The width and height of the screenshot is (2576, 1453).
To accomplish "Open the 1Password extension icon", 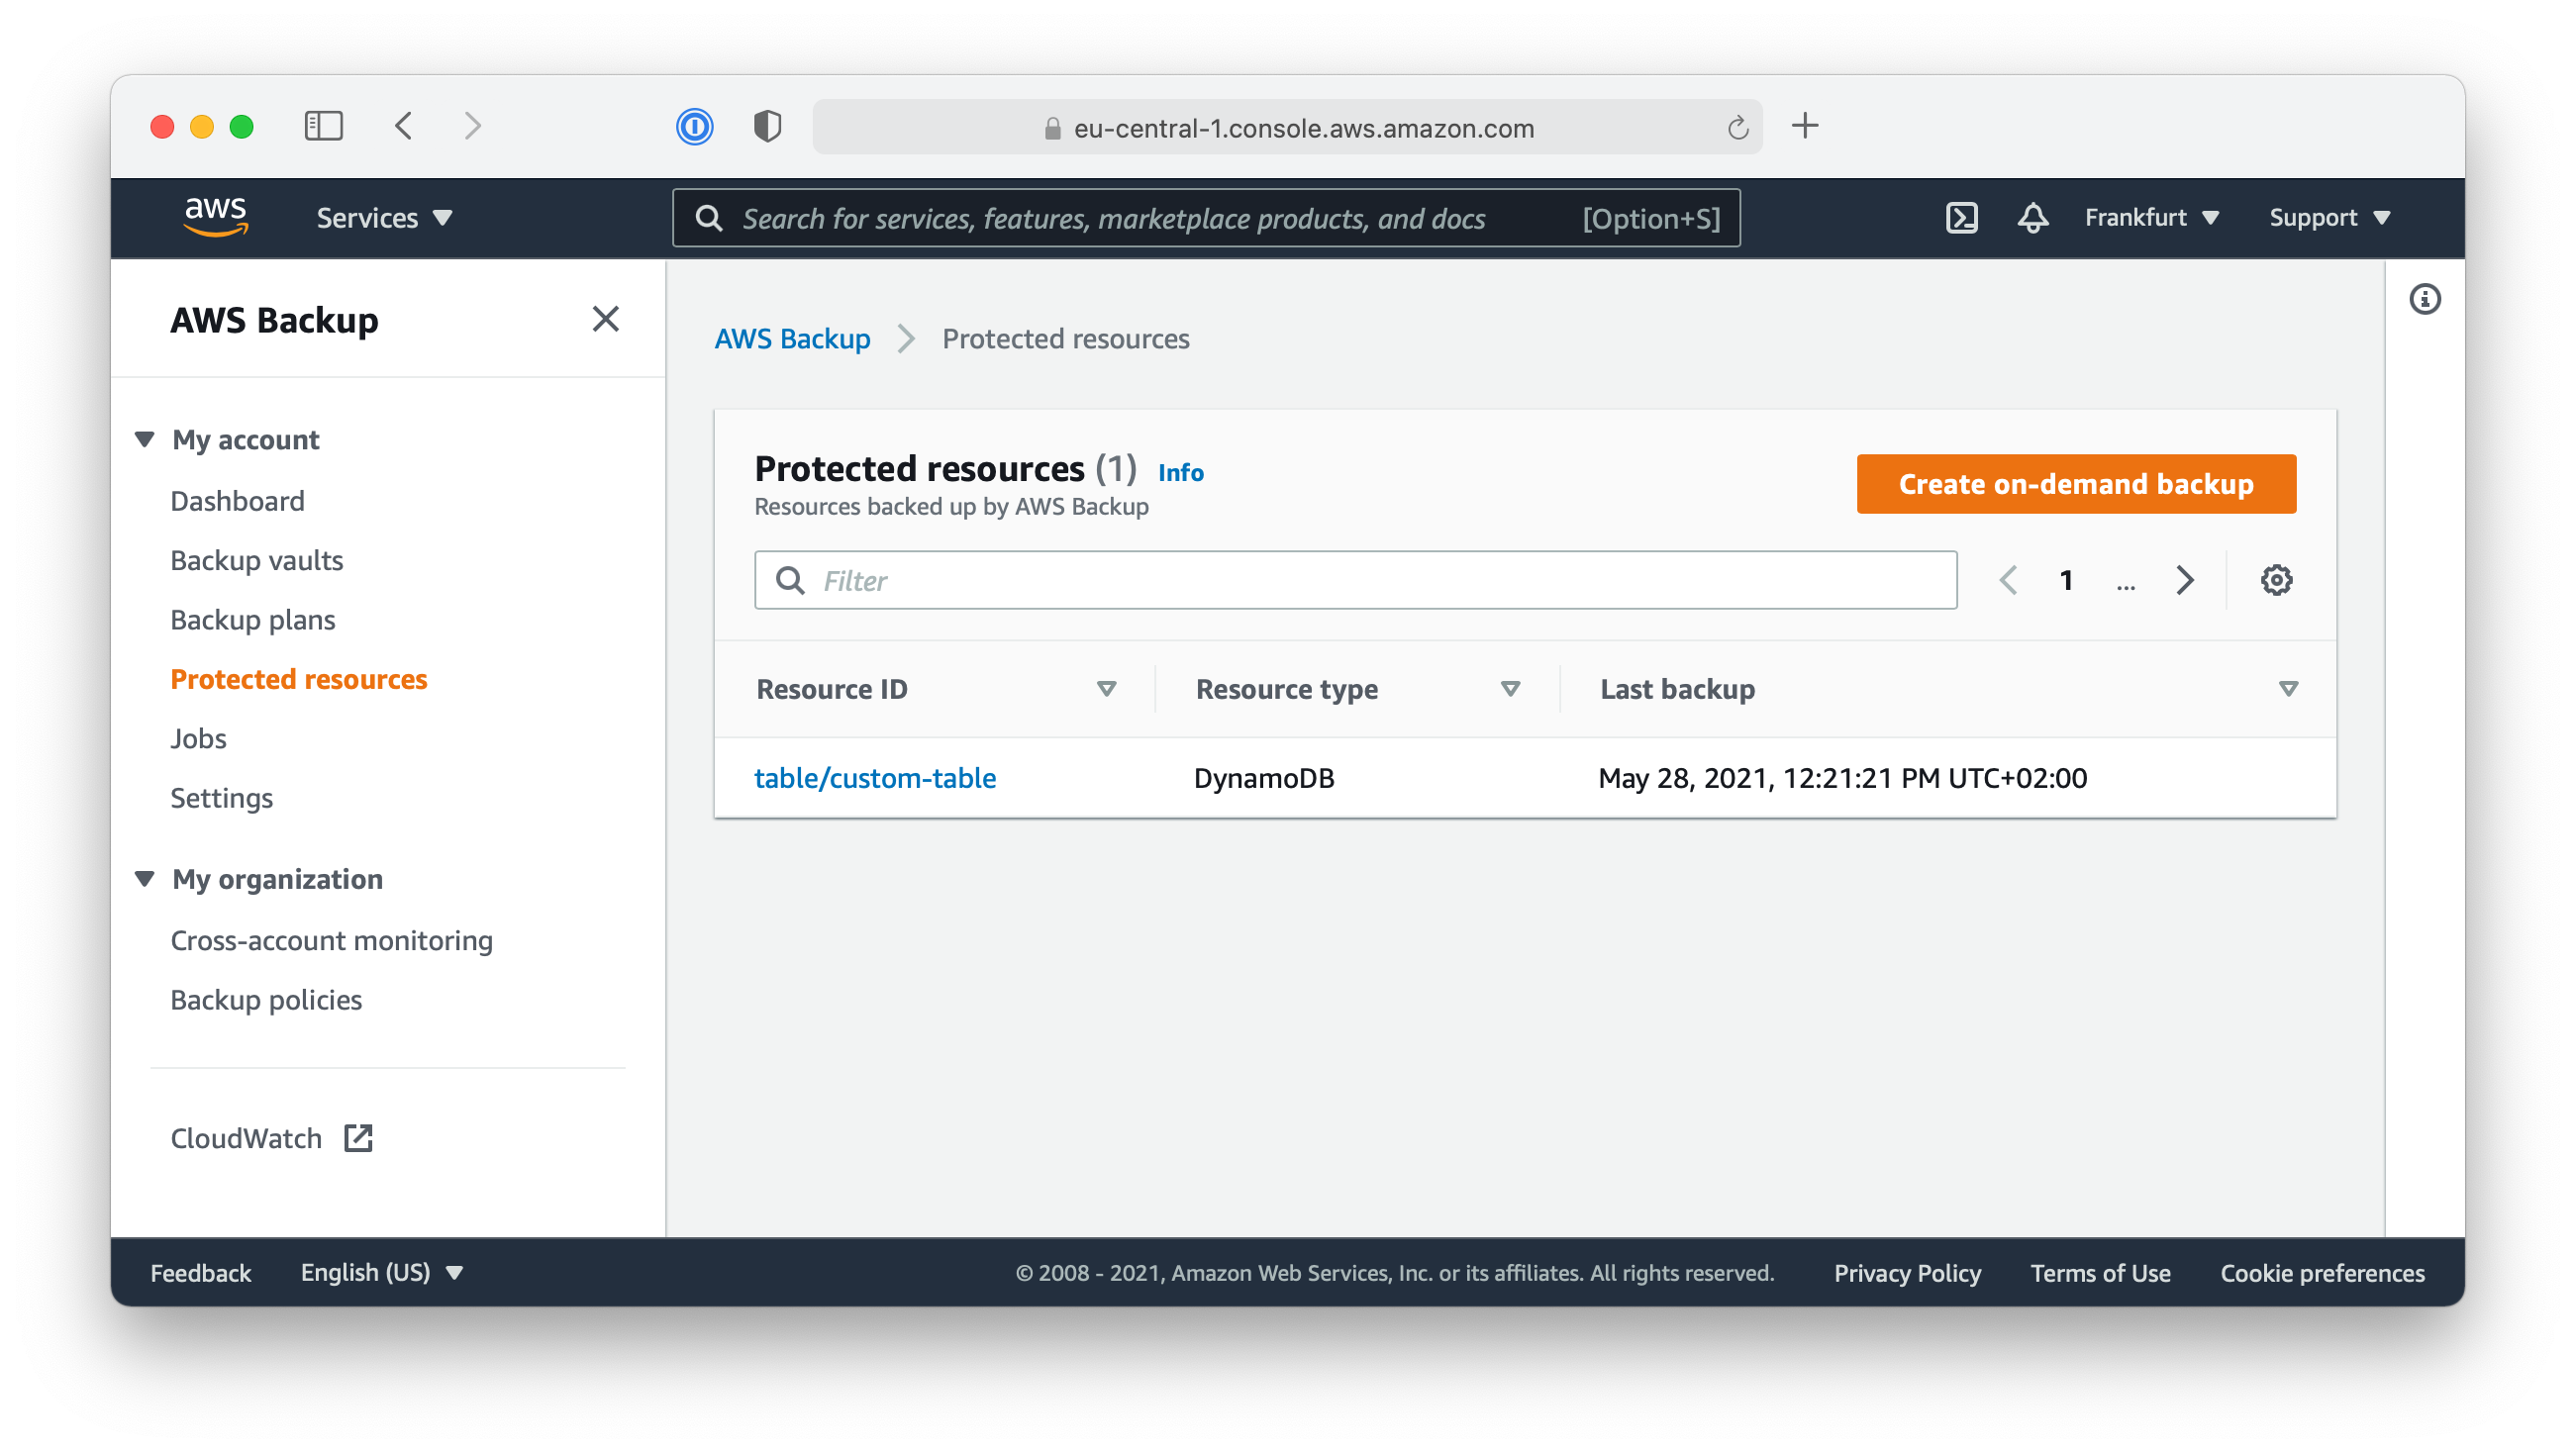I will click(694, 127).
